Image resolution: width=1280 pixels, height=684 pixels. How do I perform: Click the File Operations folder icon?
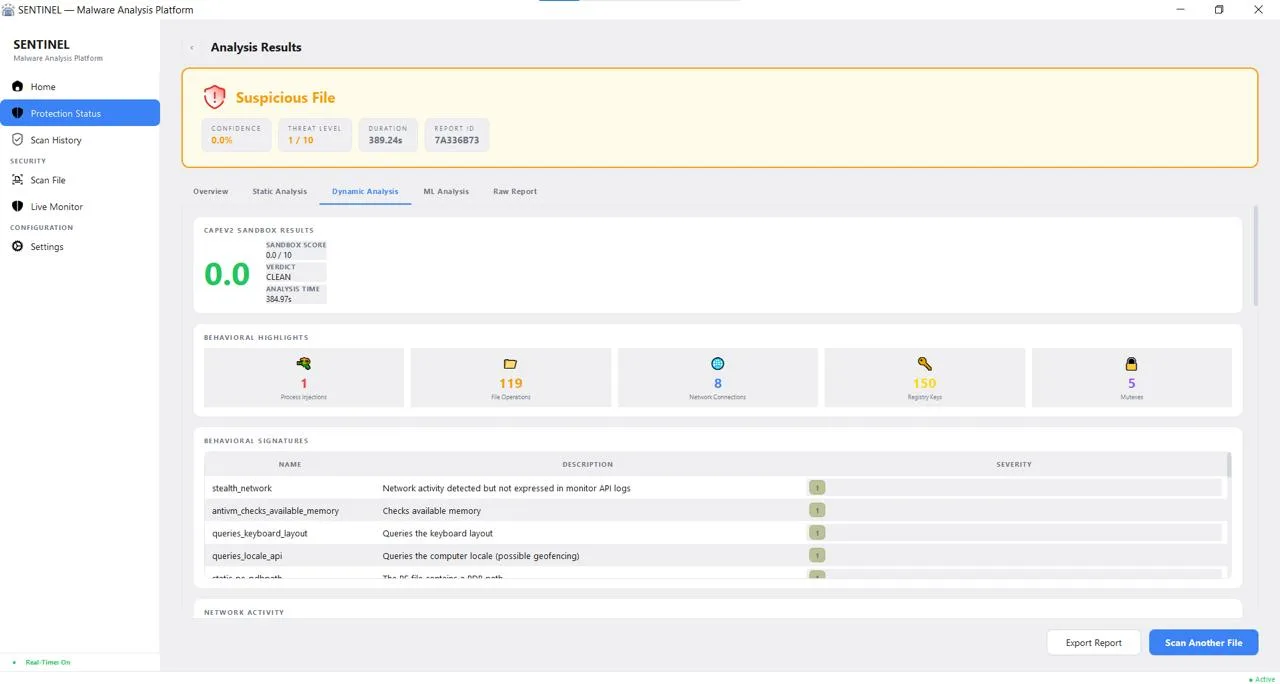tap(511, 364)
